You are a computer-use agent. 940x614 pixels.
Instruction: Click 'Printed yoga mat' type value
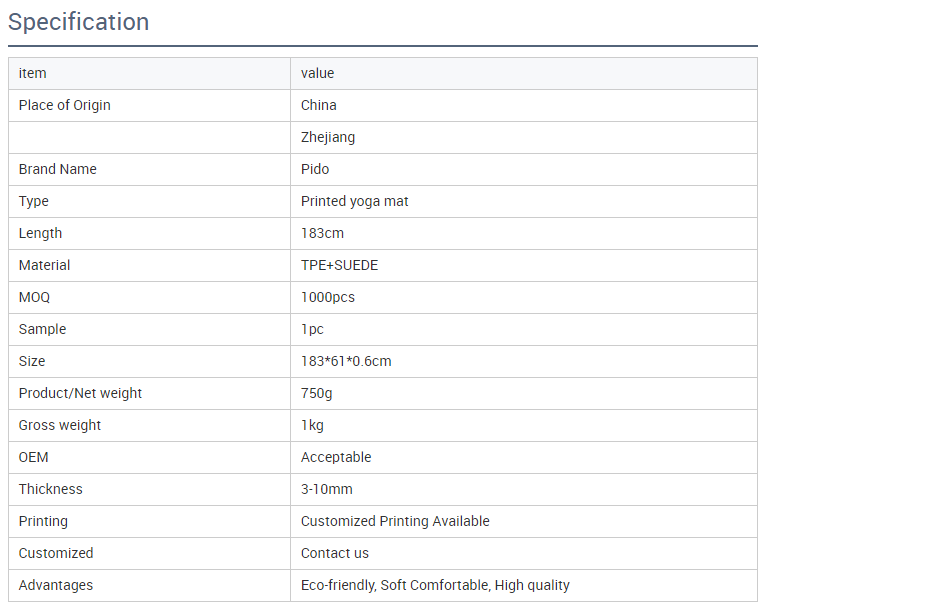[355, 201]
